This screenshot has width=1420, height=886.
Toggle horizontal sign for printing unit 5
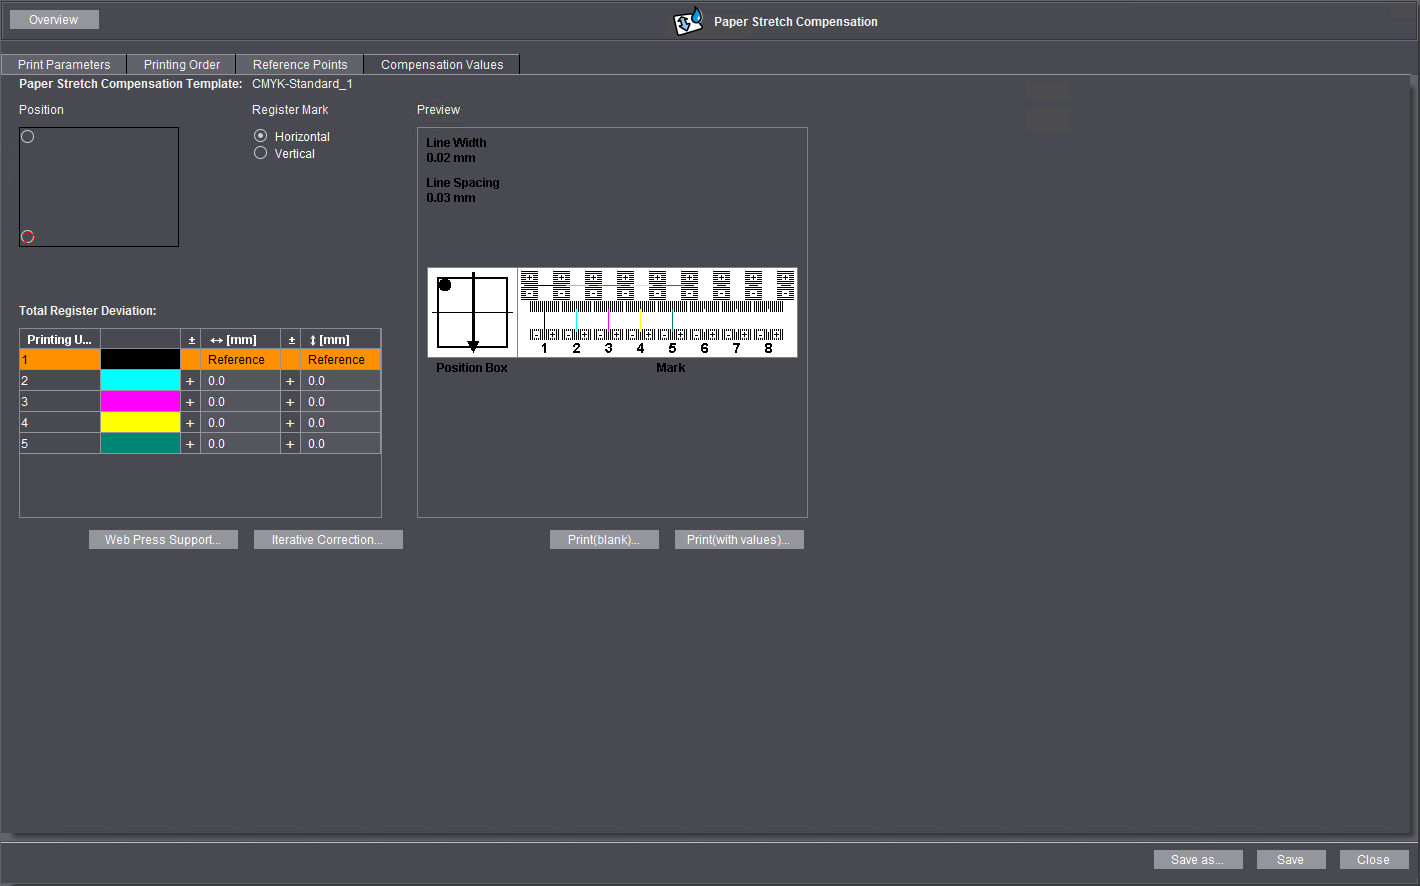(190, 444)
